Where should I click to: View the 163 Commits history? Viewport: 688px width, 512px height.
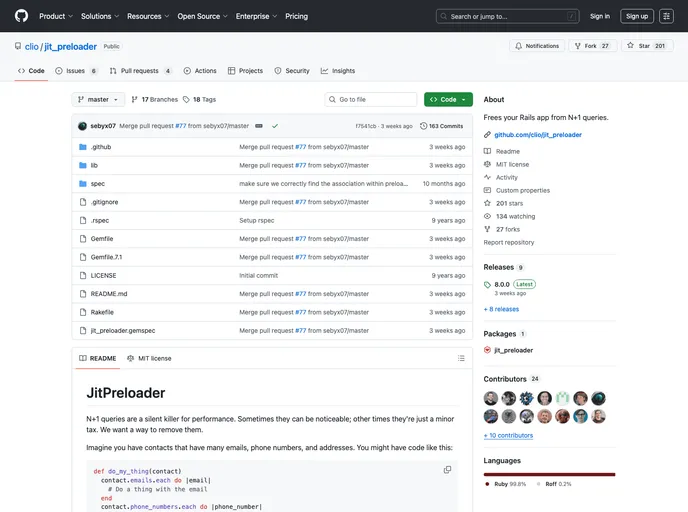click(441, 126)
